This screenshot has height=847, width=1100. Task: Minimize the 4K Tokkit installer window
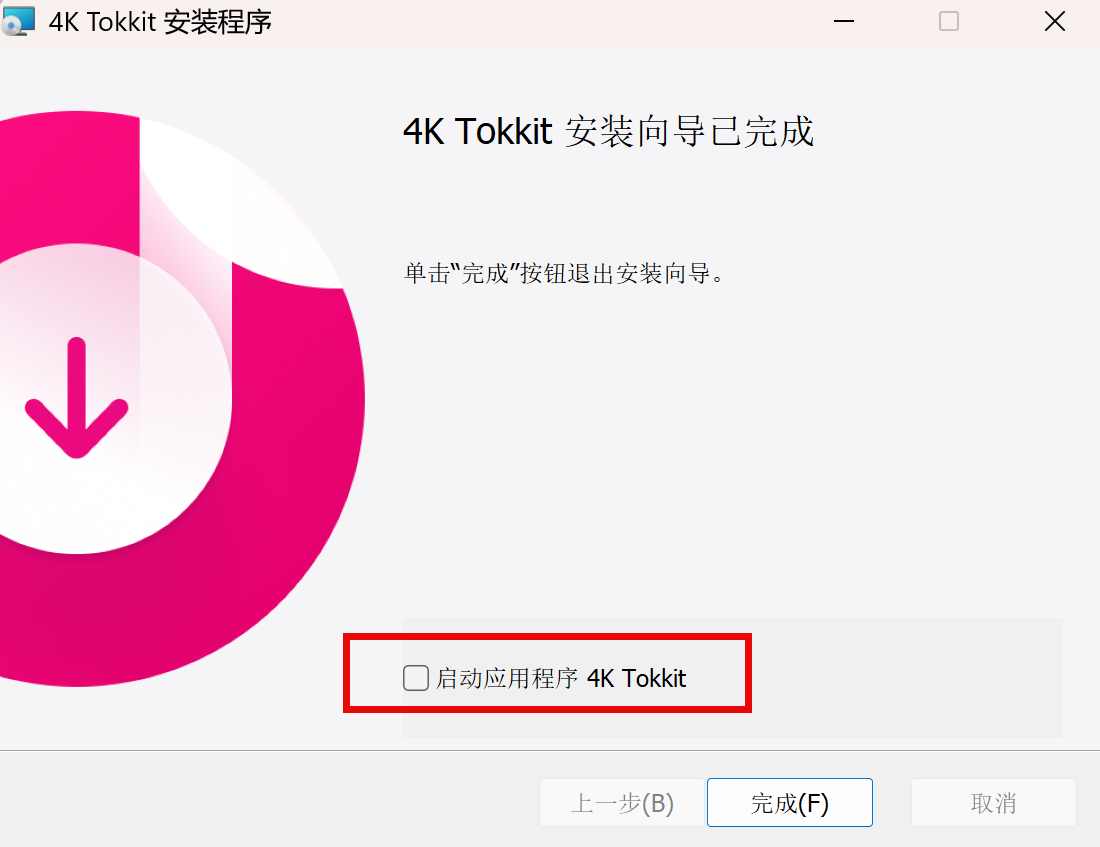(843, 22)
